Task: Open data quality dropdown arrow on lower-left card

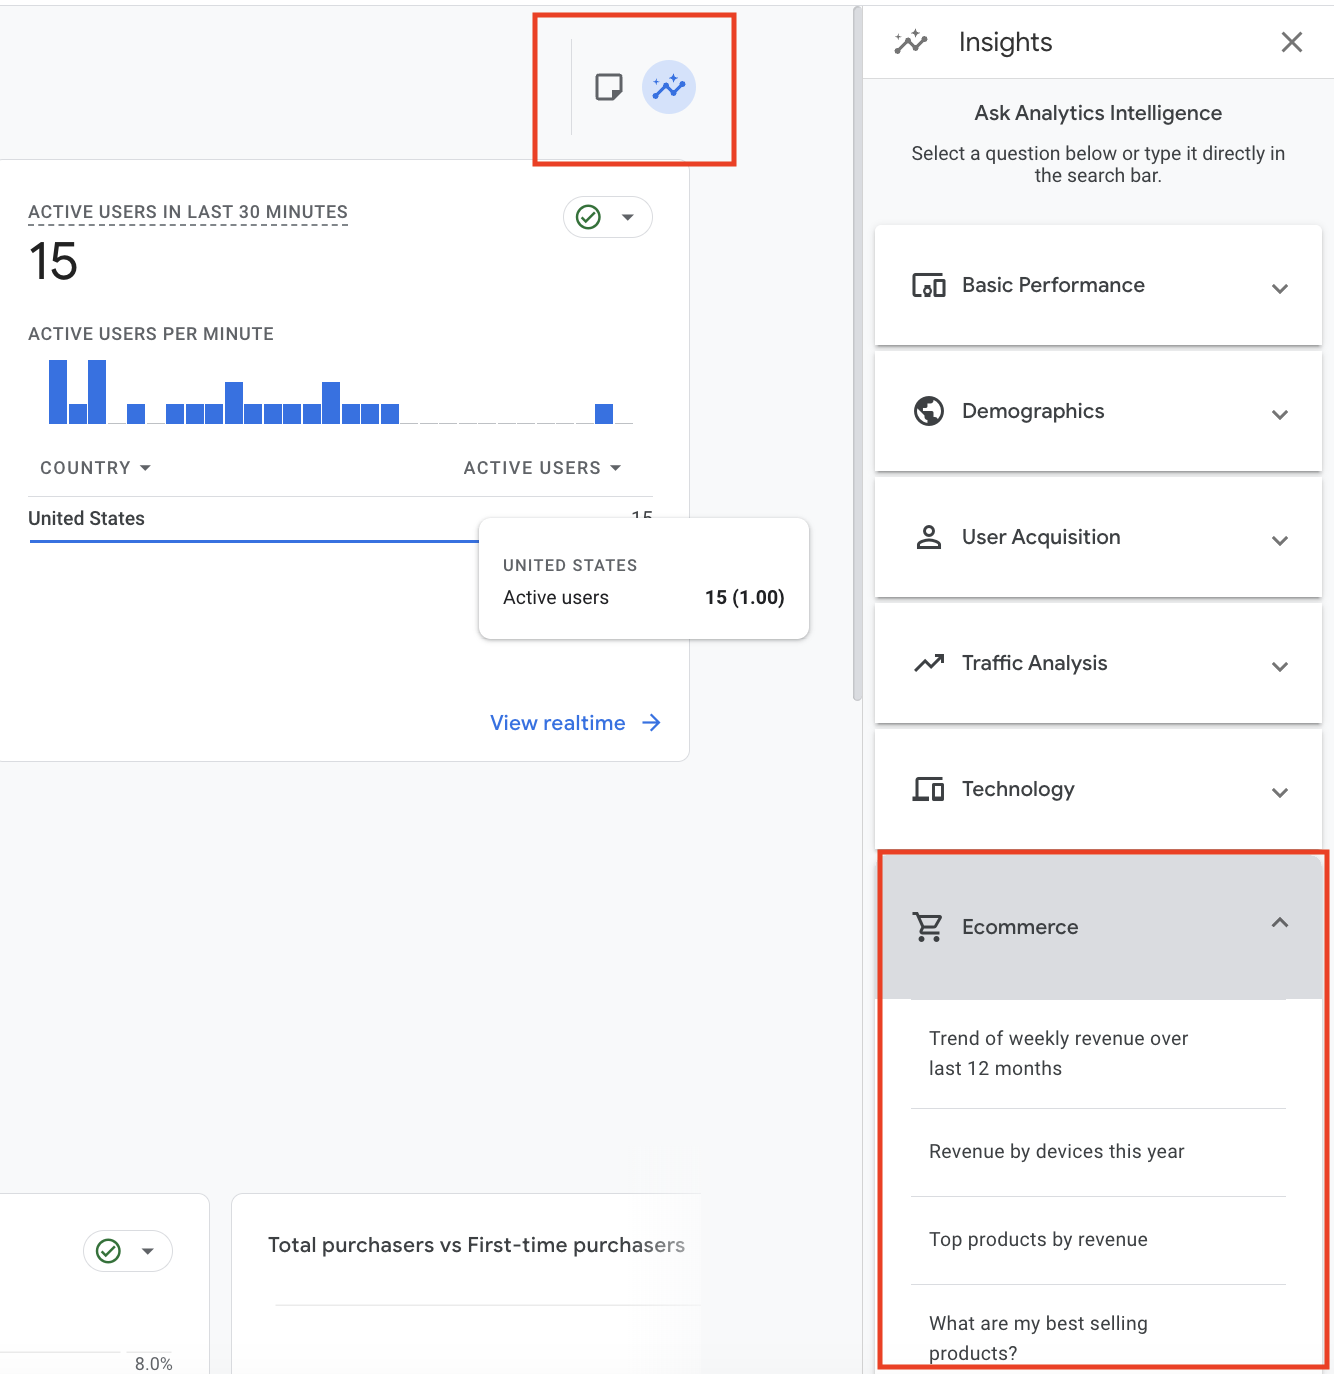Action: click(147, 1251)
